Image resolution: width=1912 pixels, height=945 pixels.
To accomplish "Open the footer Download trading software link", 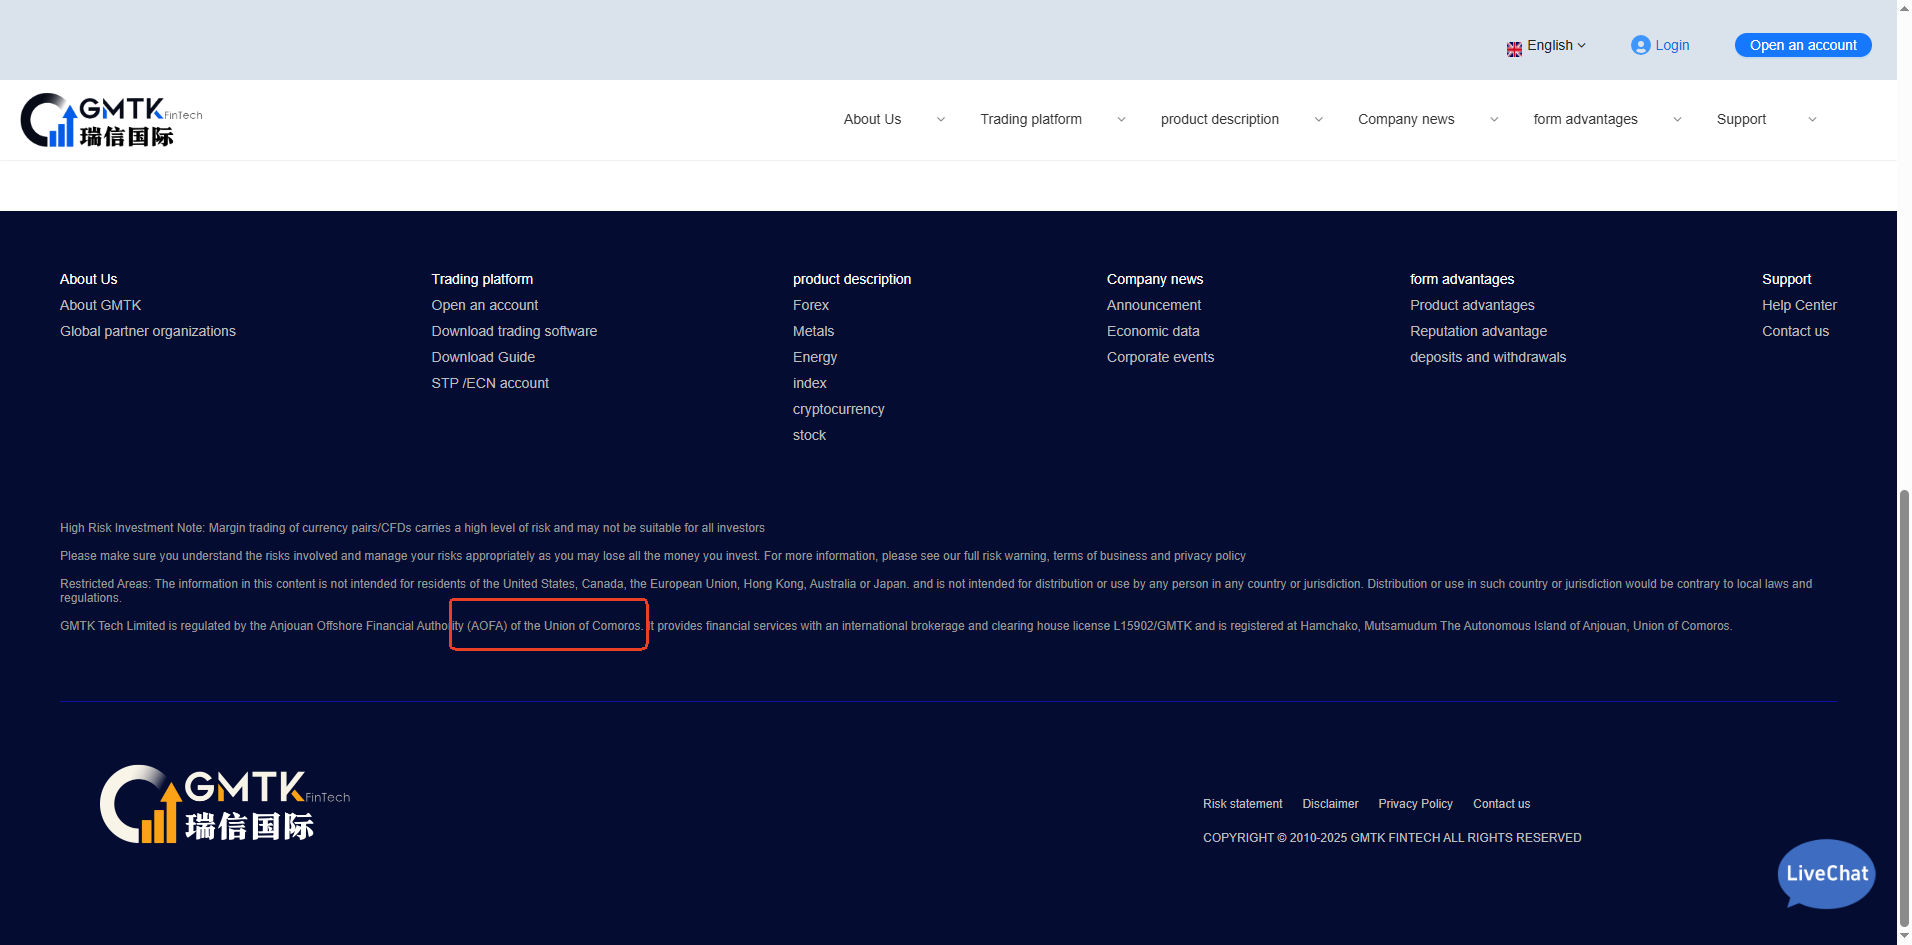I will [x=514, y=331].
